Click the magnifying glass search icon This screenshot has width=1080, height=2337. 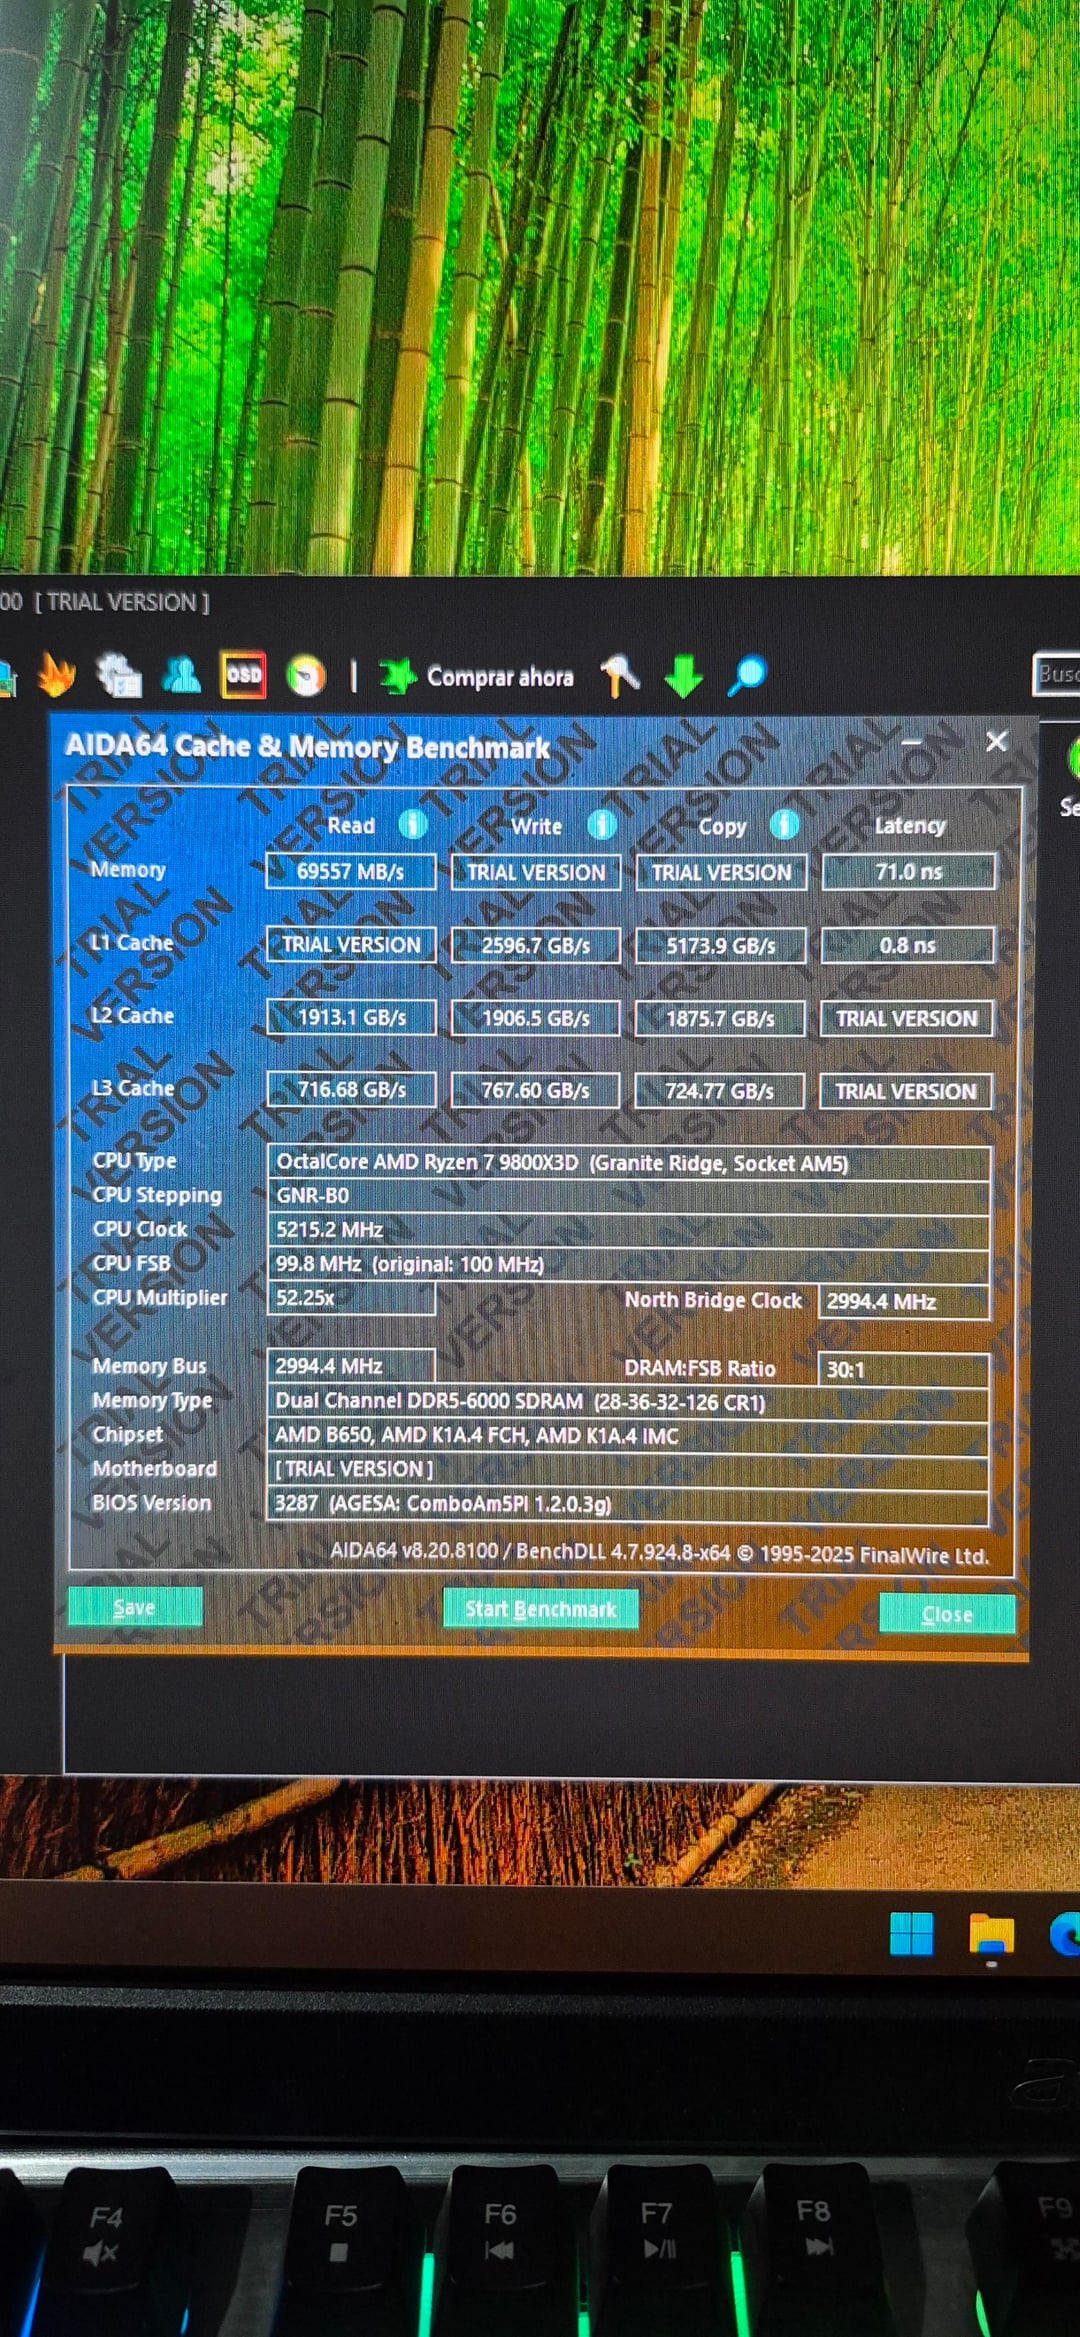tap(747, 675)
